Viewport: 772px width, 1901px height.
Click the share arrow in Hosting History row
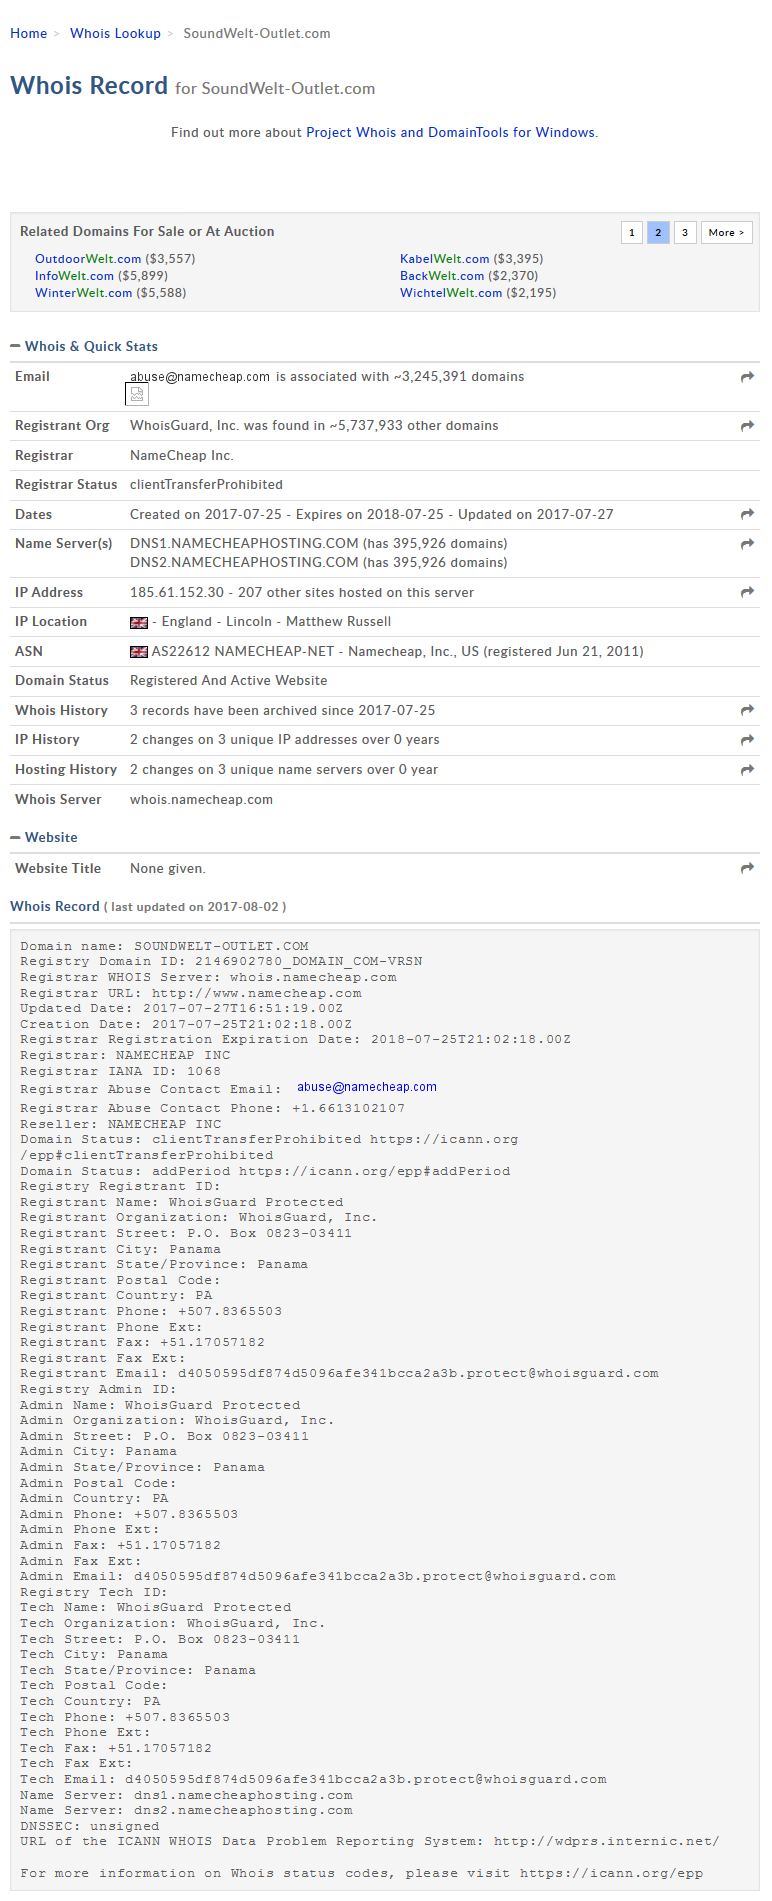pyautogui.click(x=746, y=770)
